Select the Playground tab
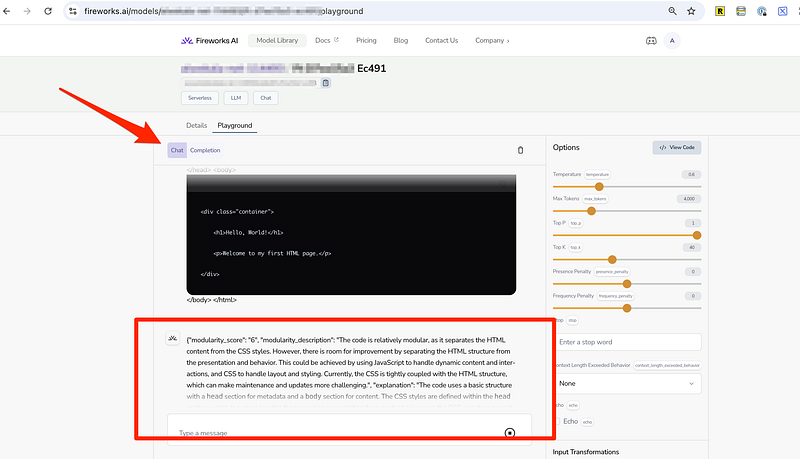Screen dimensions: 800x459 [x=235, y=125]
